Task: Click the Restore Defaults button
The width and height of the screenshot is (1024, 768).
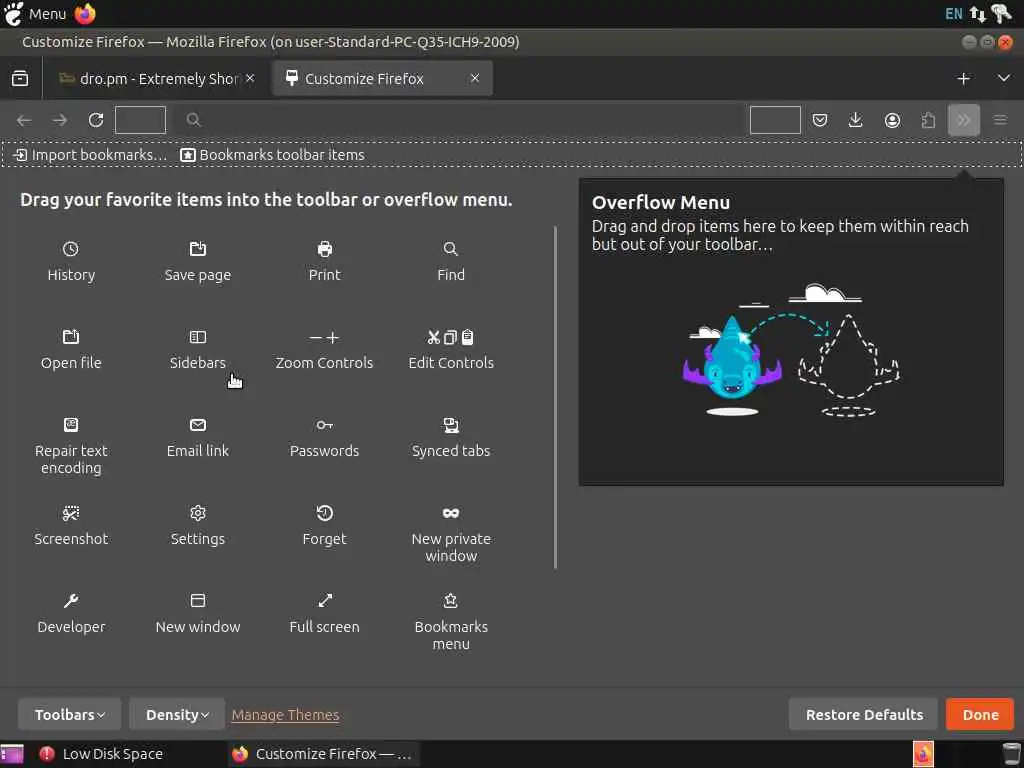Action: click(x=864, y=714)
